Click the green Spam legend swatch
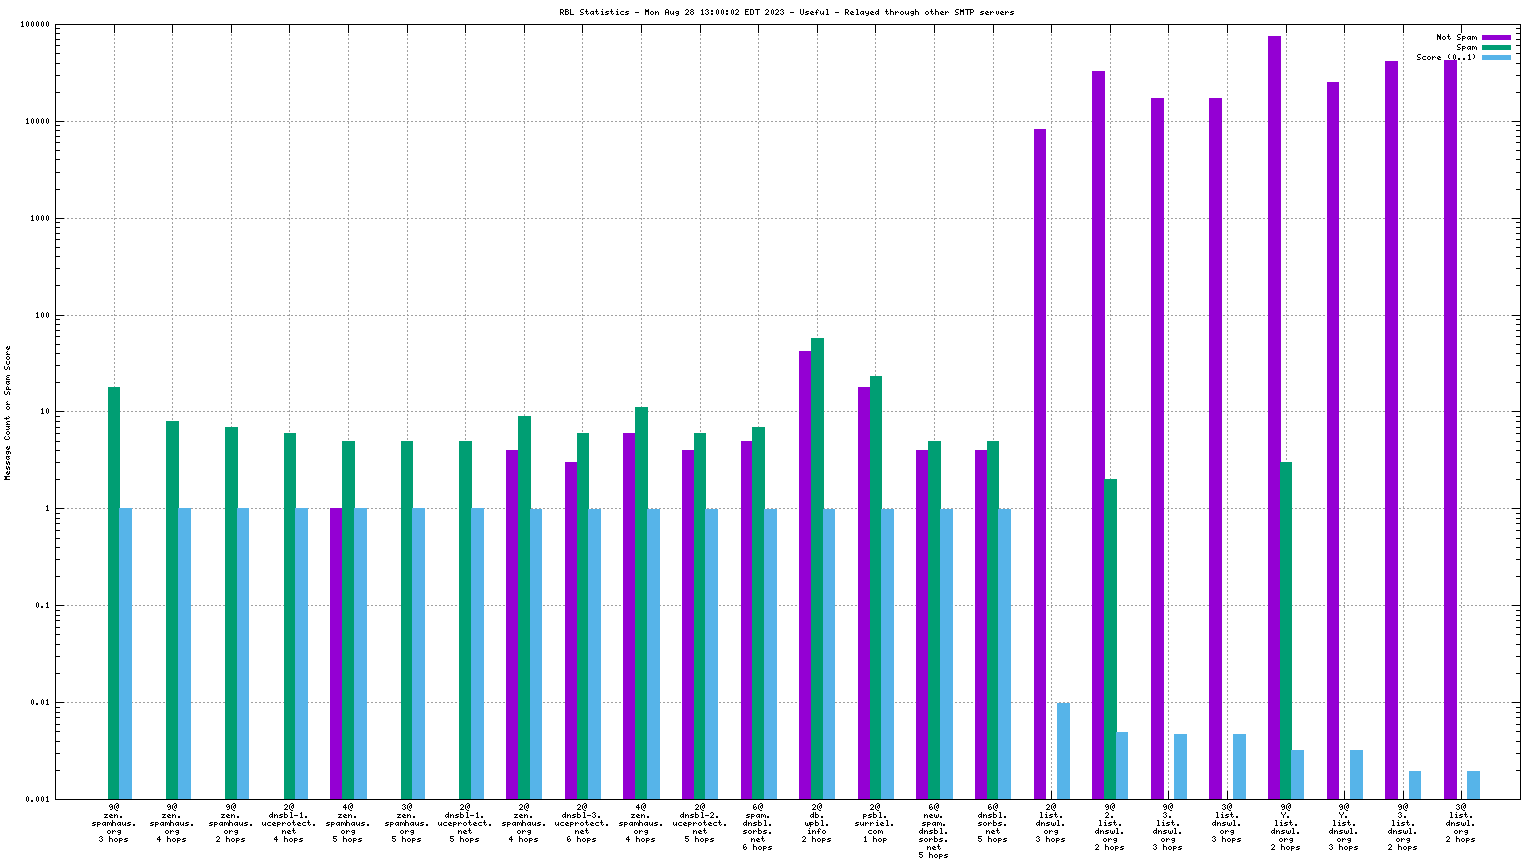Viewport: 1536px width, 864px height. (1496, 47)
